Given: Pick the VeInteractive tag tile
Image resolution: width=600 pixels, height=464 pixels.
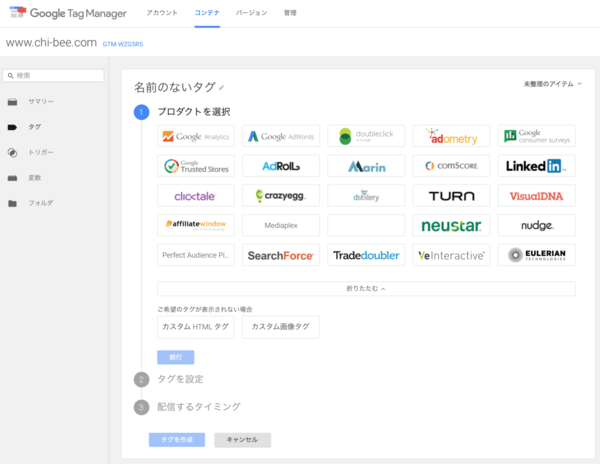Looking at the screenshot, I should pos(451,255).
